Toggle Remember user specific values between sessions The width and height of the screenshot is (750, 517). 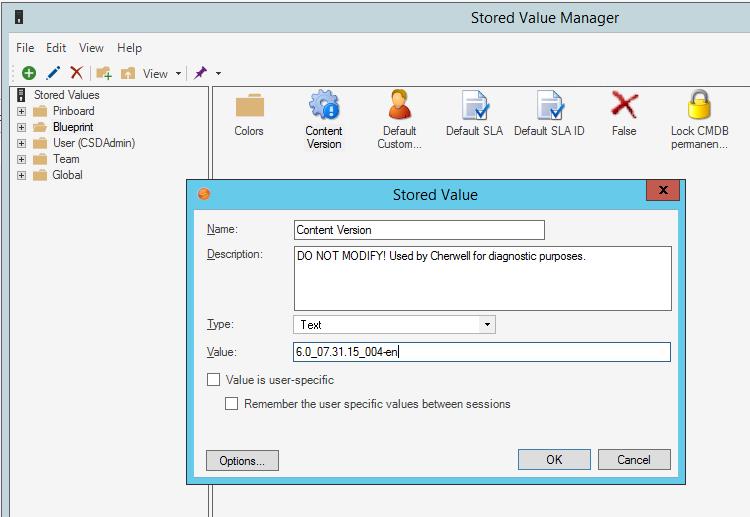point(232,404)
